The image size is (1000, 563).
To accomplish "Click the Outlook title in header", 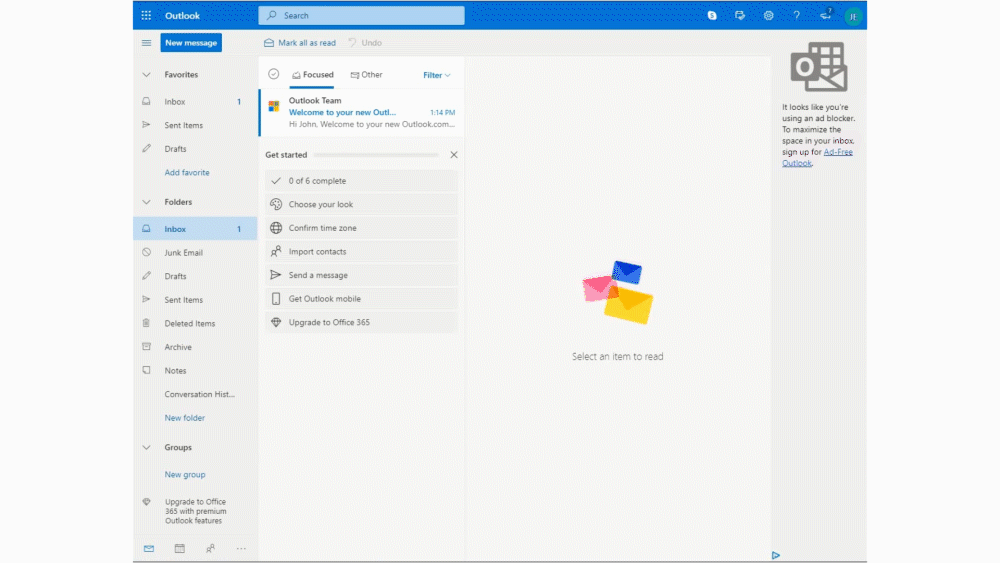I will click(x=182, y=15).
